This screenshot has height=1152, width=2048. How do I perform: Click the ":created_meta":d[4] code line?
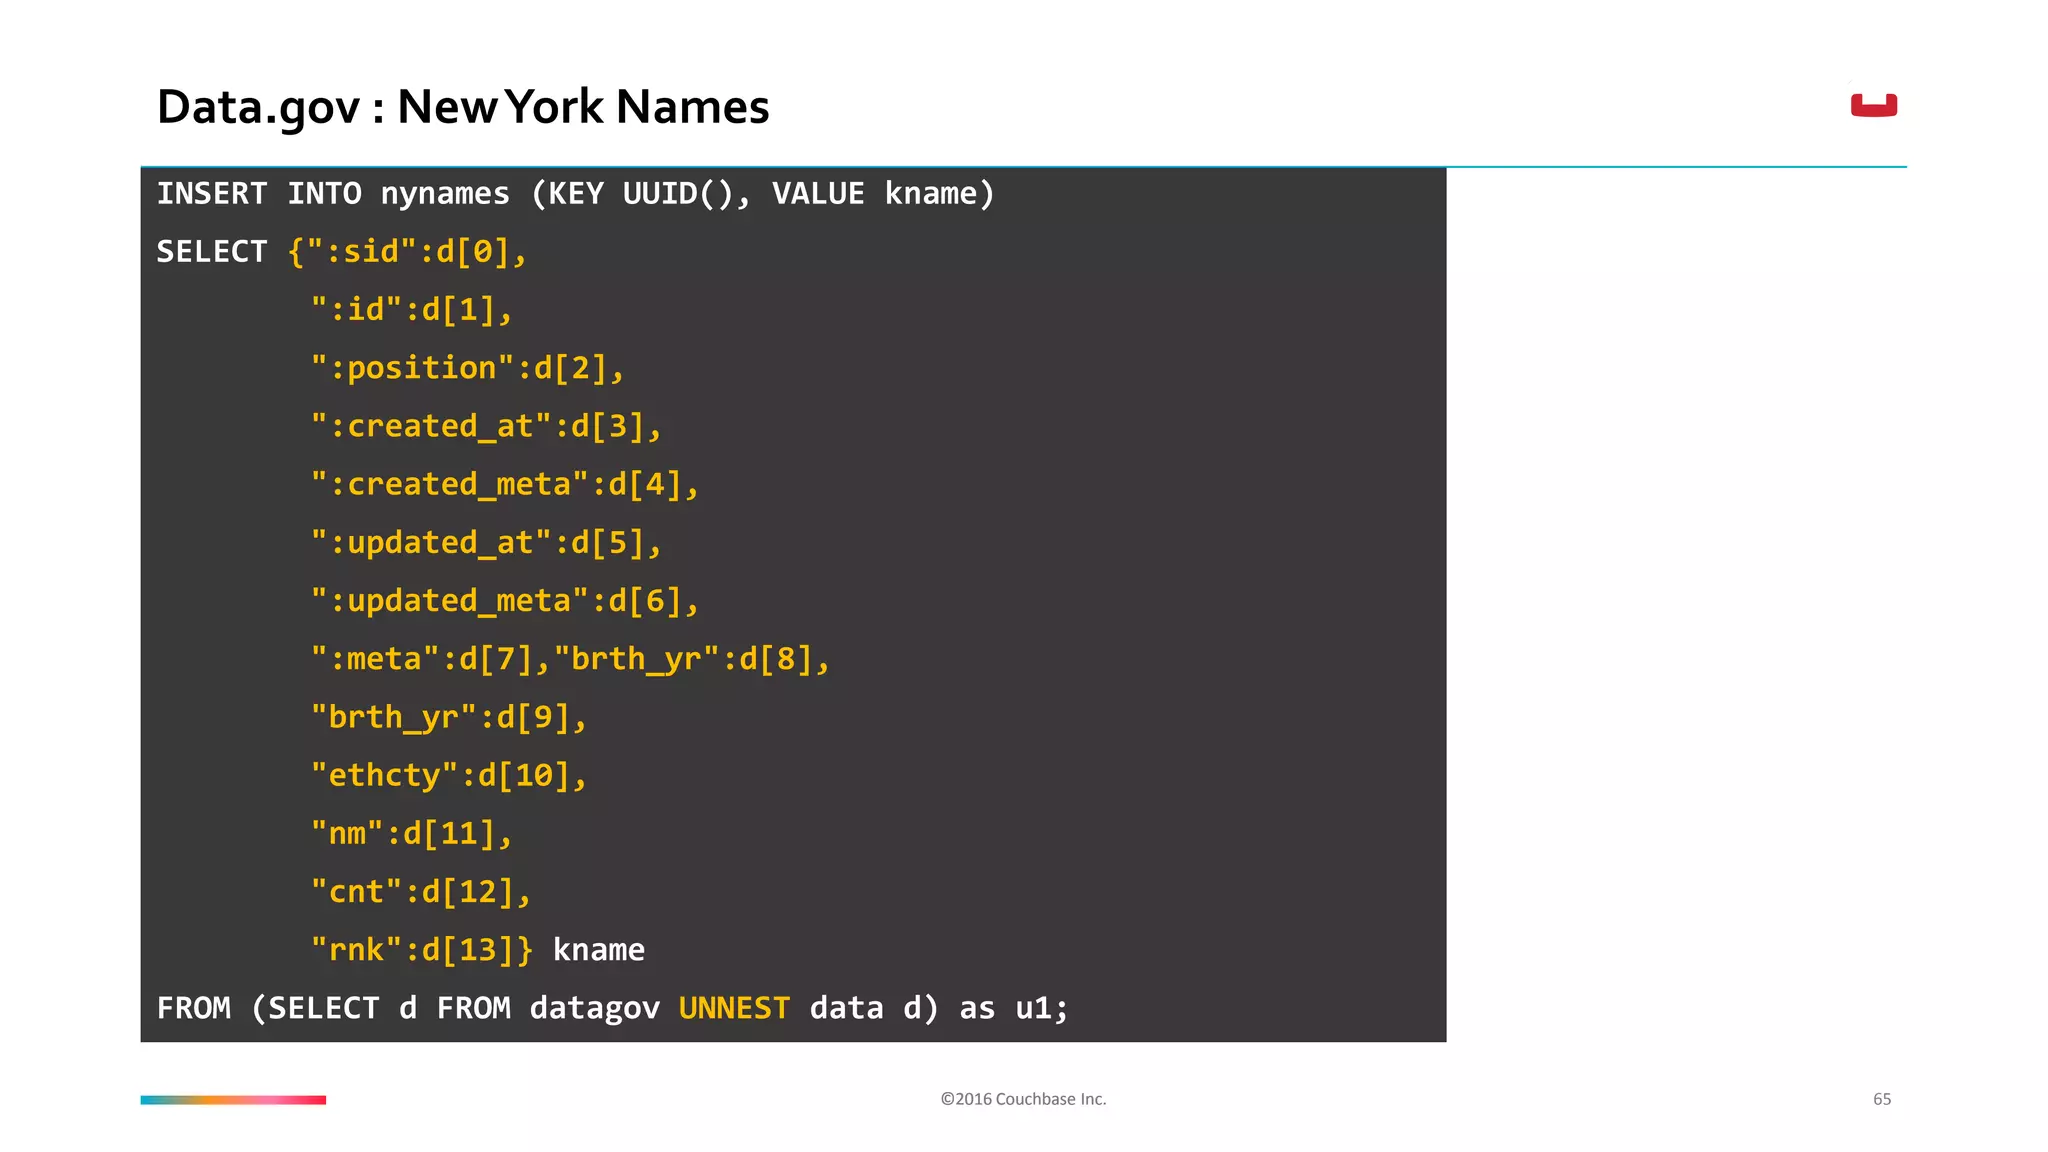click(504, 484)
